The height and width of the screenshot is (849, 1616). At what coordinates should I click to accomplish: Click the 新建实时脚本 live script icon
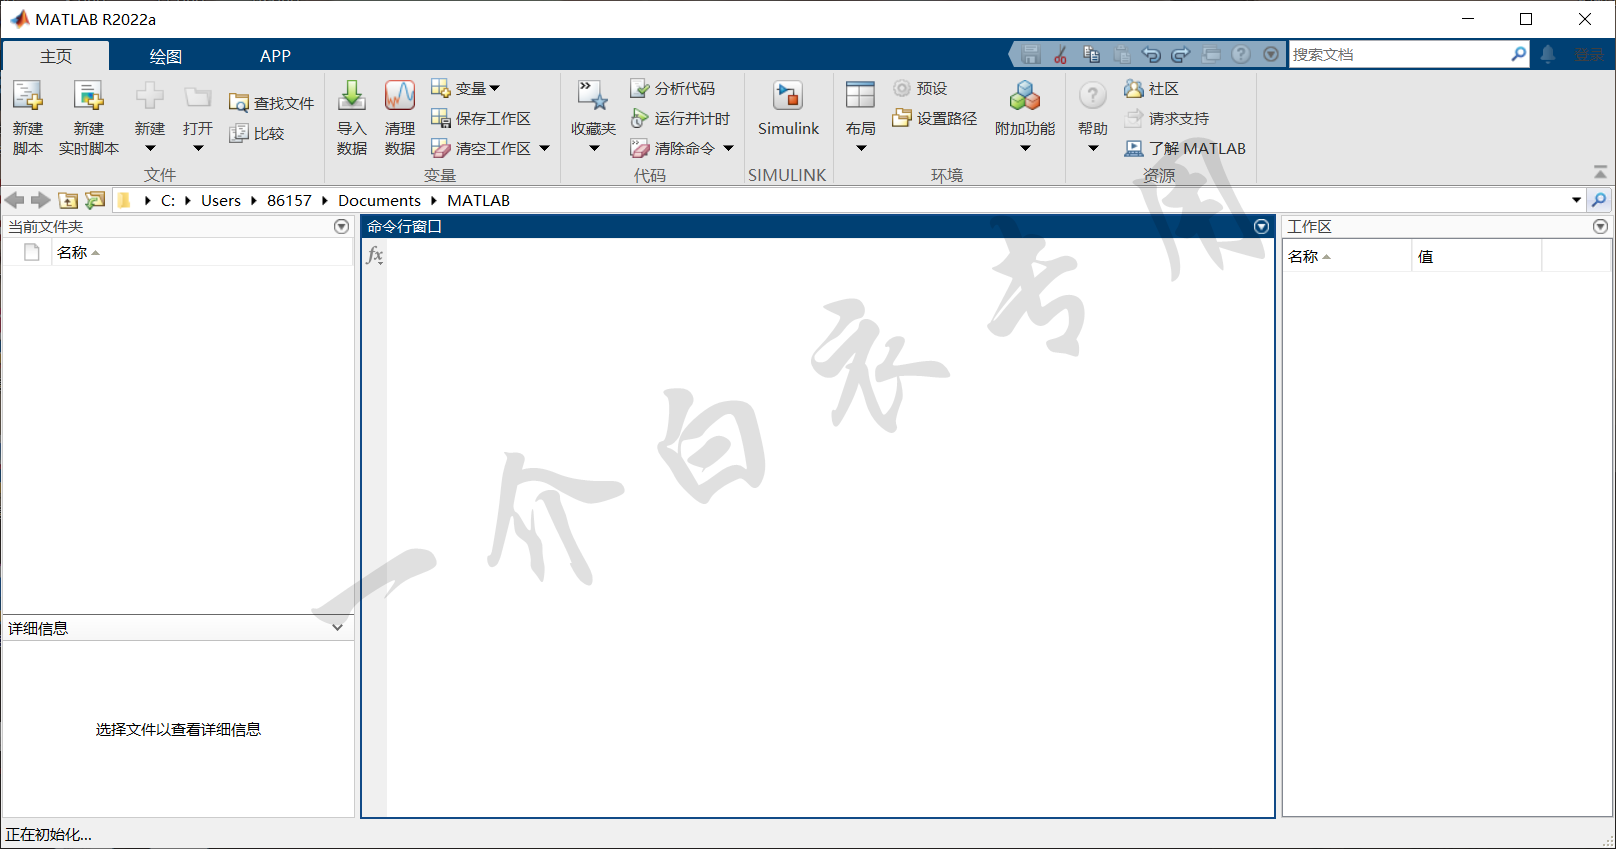tap(88, 96)
